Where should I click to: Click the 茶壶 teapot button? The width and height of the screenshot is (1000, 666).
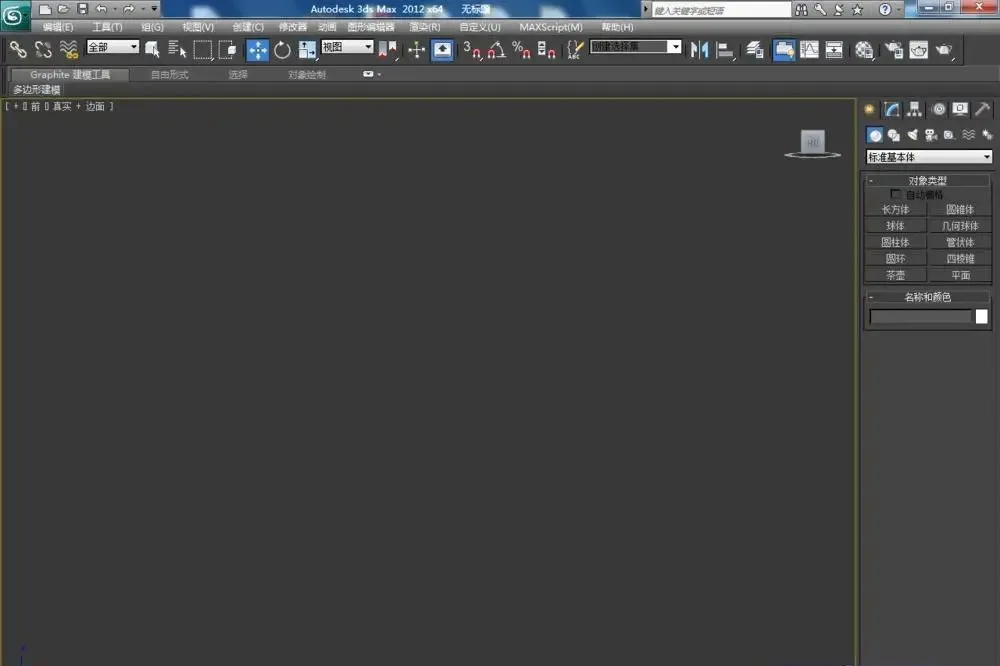pyautogui.click(x=895, y=276)
